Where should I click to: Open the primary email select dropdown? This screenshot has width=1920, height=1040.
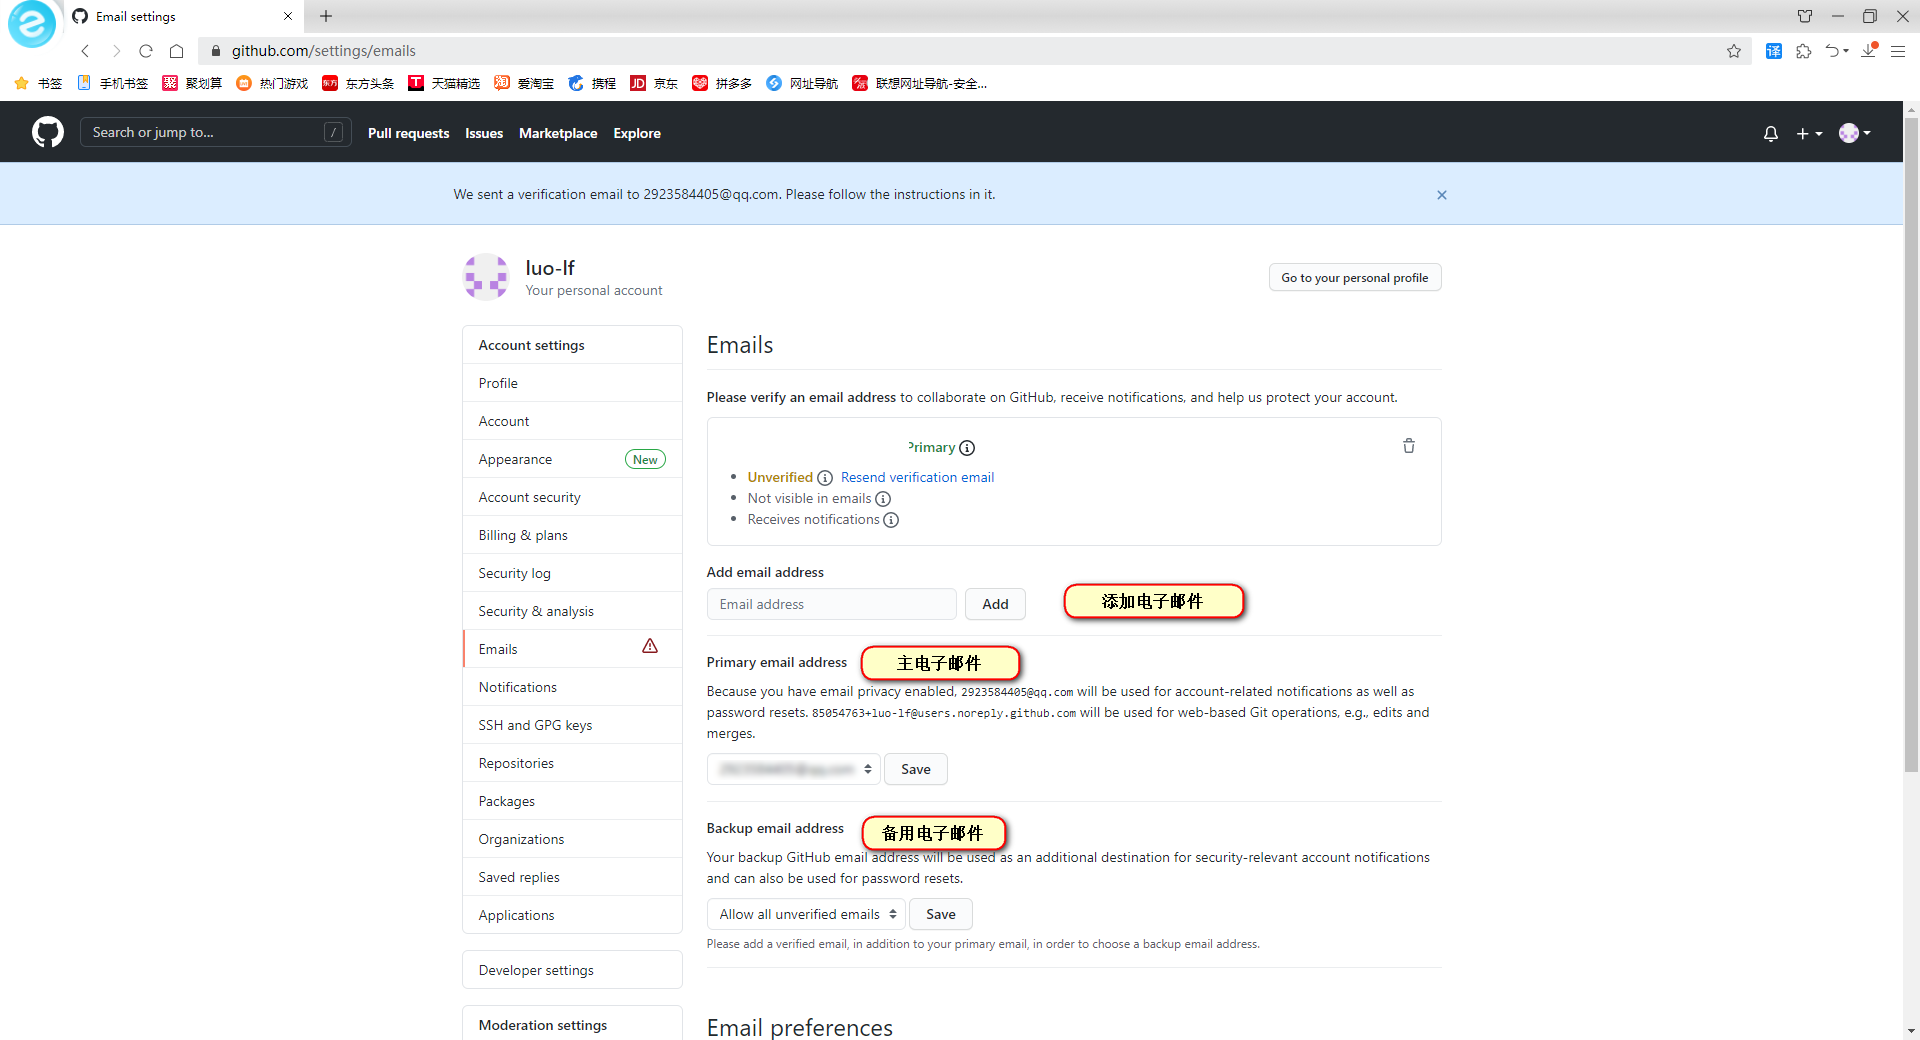(794, 769)
